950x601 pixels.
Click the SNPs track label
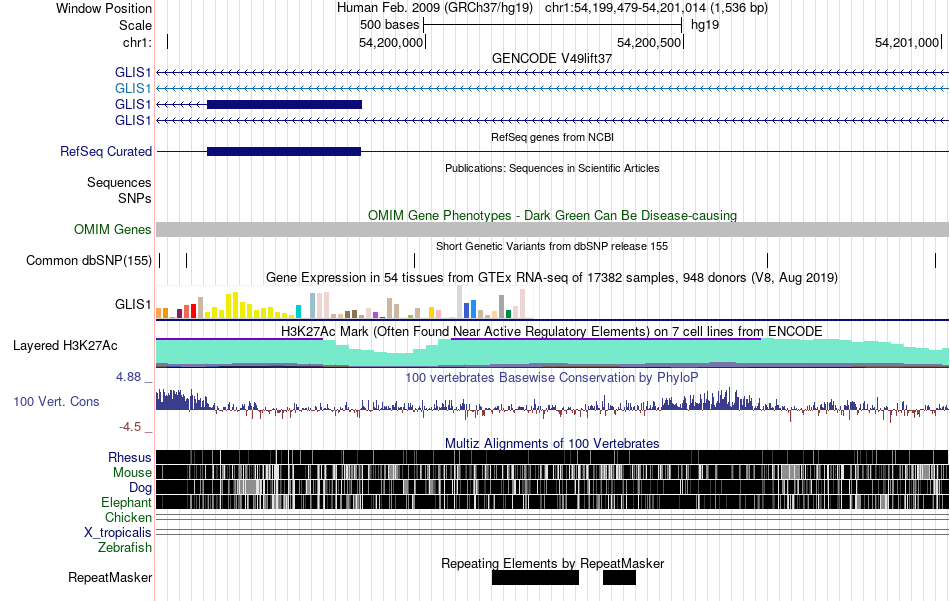pyautogui.click(x=135, y=198)
